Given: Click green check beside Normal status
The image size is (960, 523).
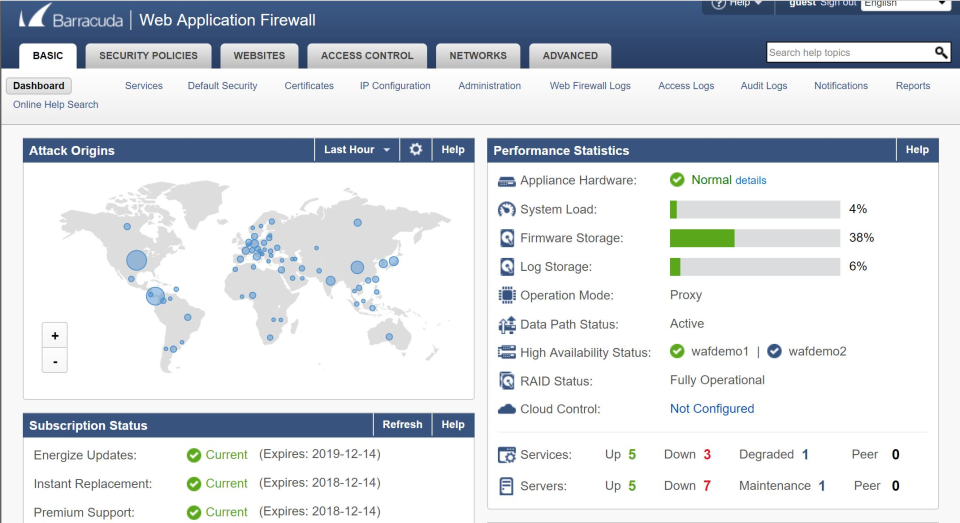Looking at the screenshot, I should coord(677,179).
